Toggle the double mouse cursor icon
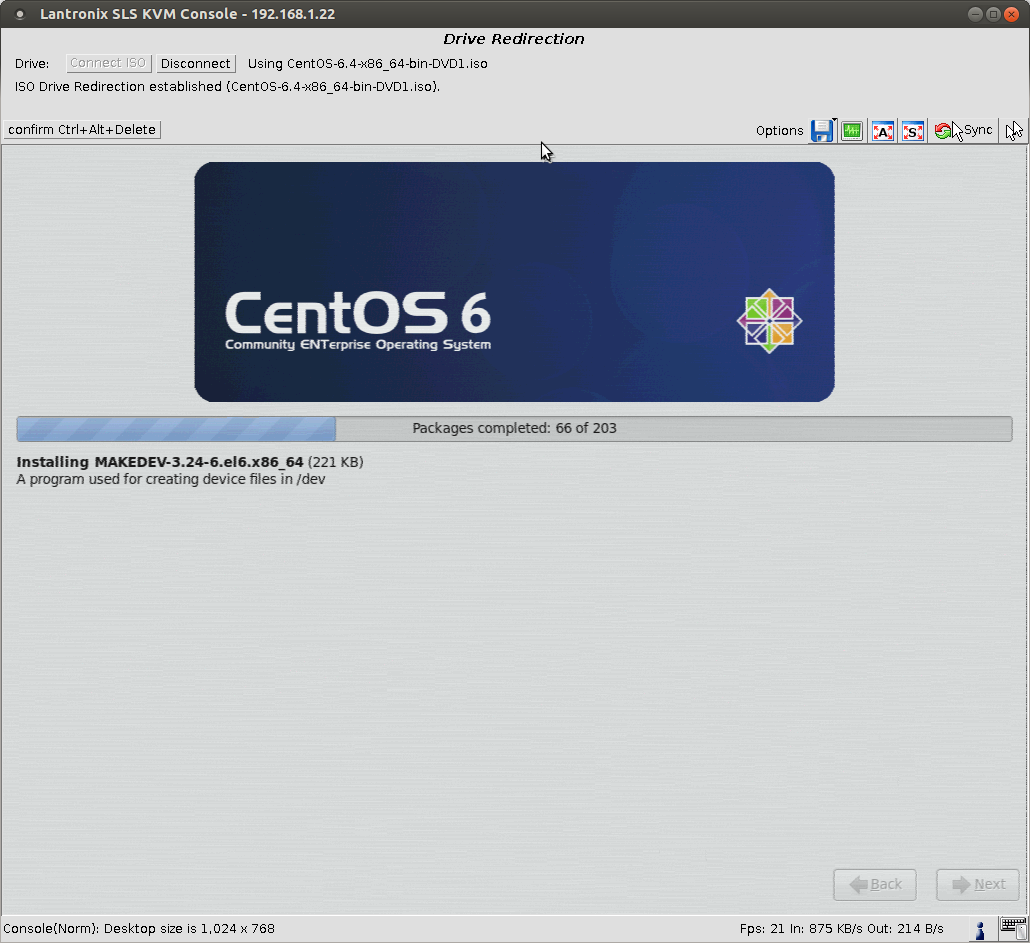 click(1014, 131)
